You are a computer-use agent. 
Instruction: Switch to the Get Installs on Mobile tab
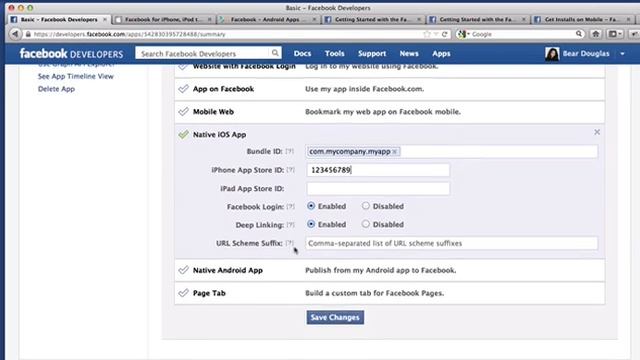(x=584, y=19)
